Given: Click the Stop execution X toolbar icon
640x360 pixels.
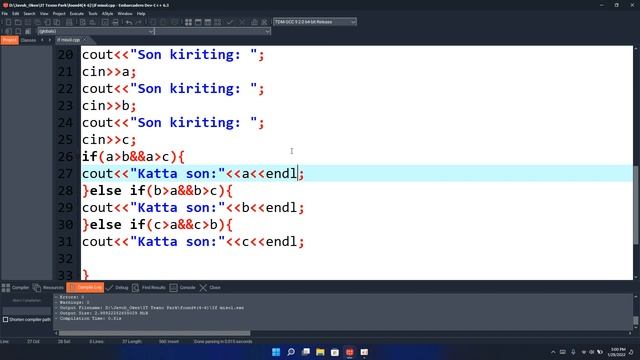Looking at the screenshot, I should click(x=242, y=22).
